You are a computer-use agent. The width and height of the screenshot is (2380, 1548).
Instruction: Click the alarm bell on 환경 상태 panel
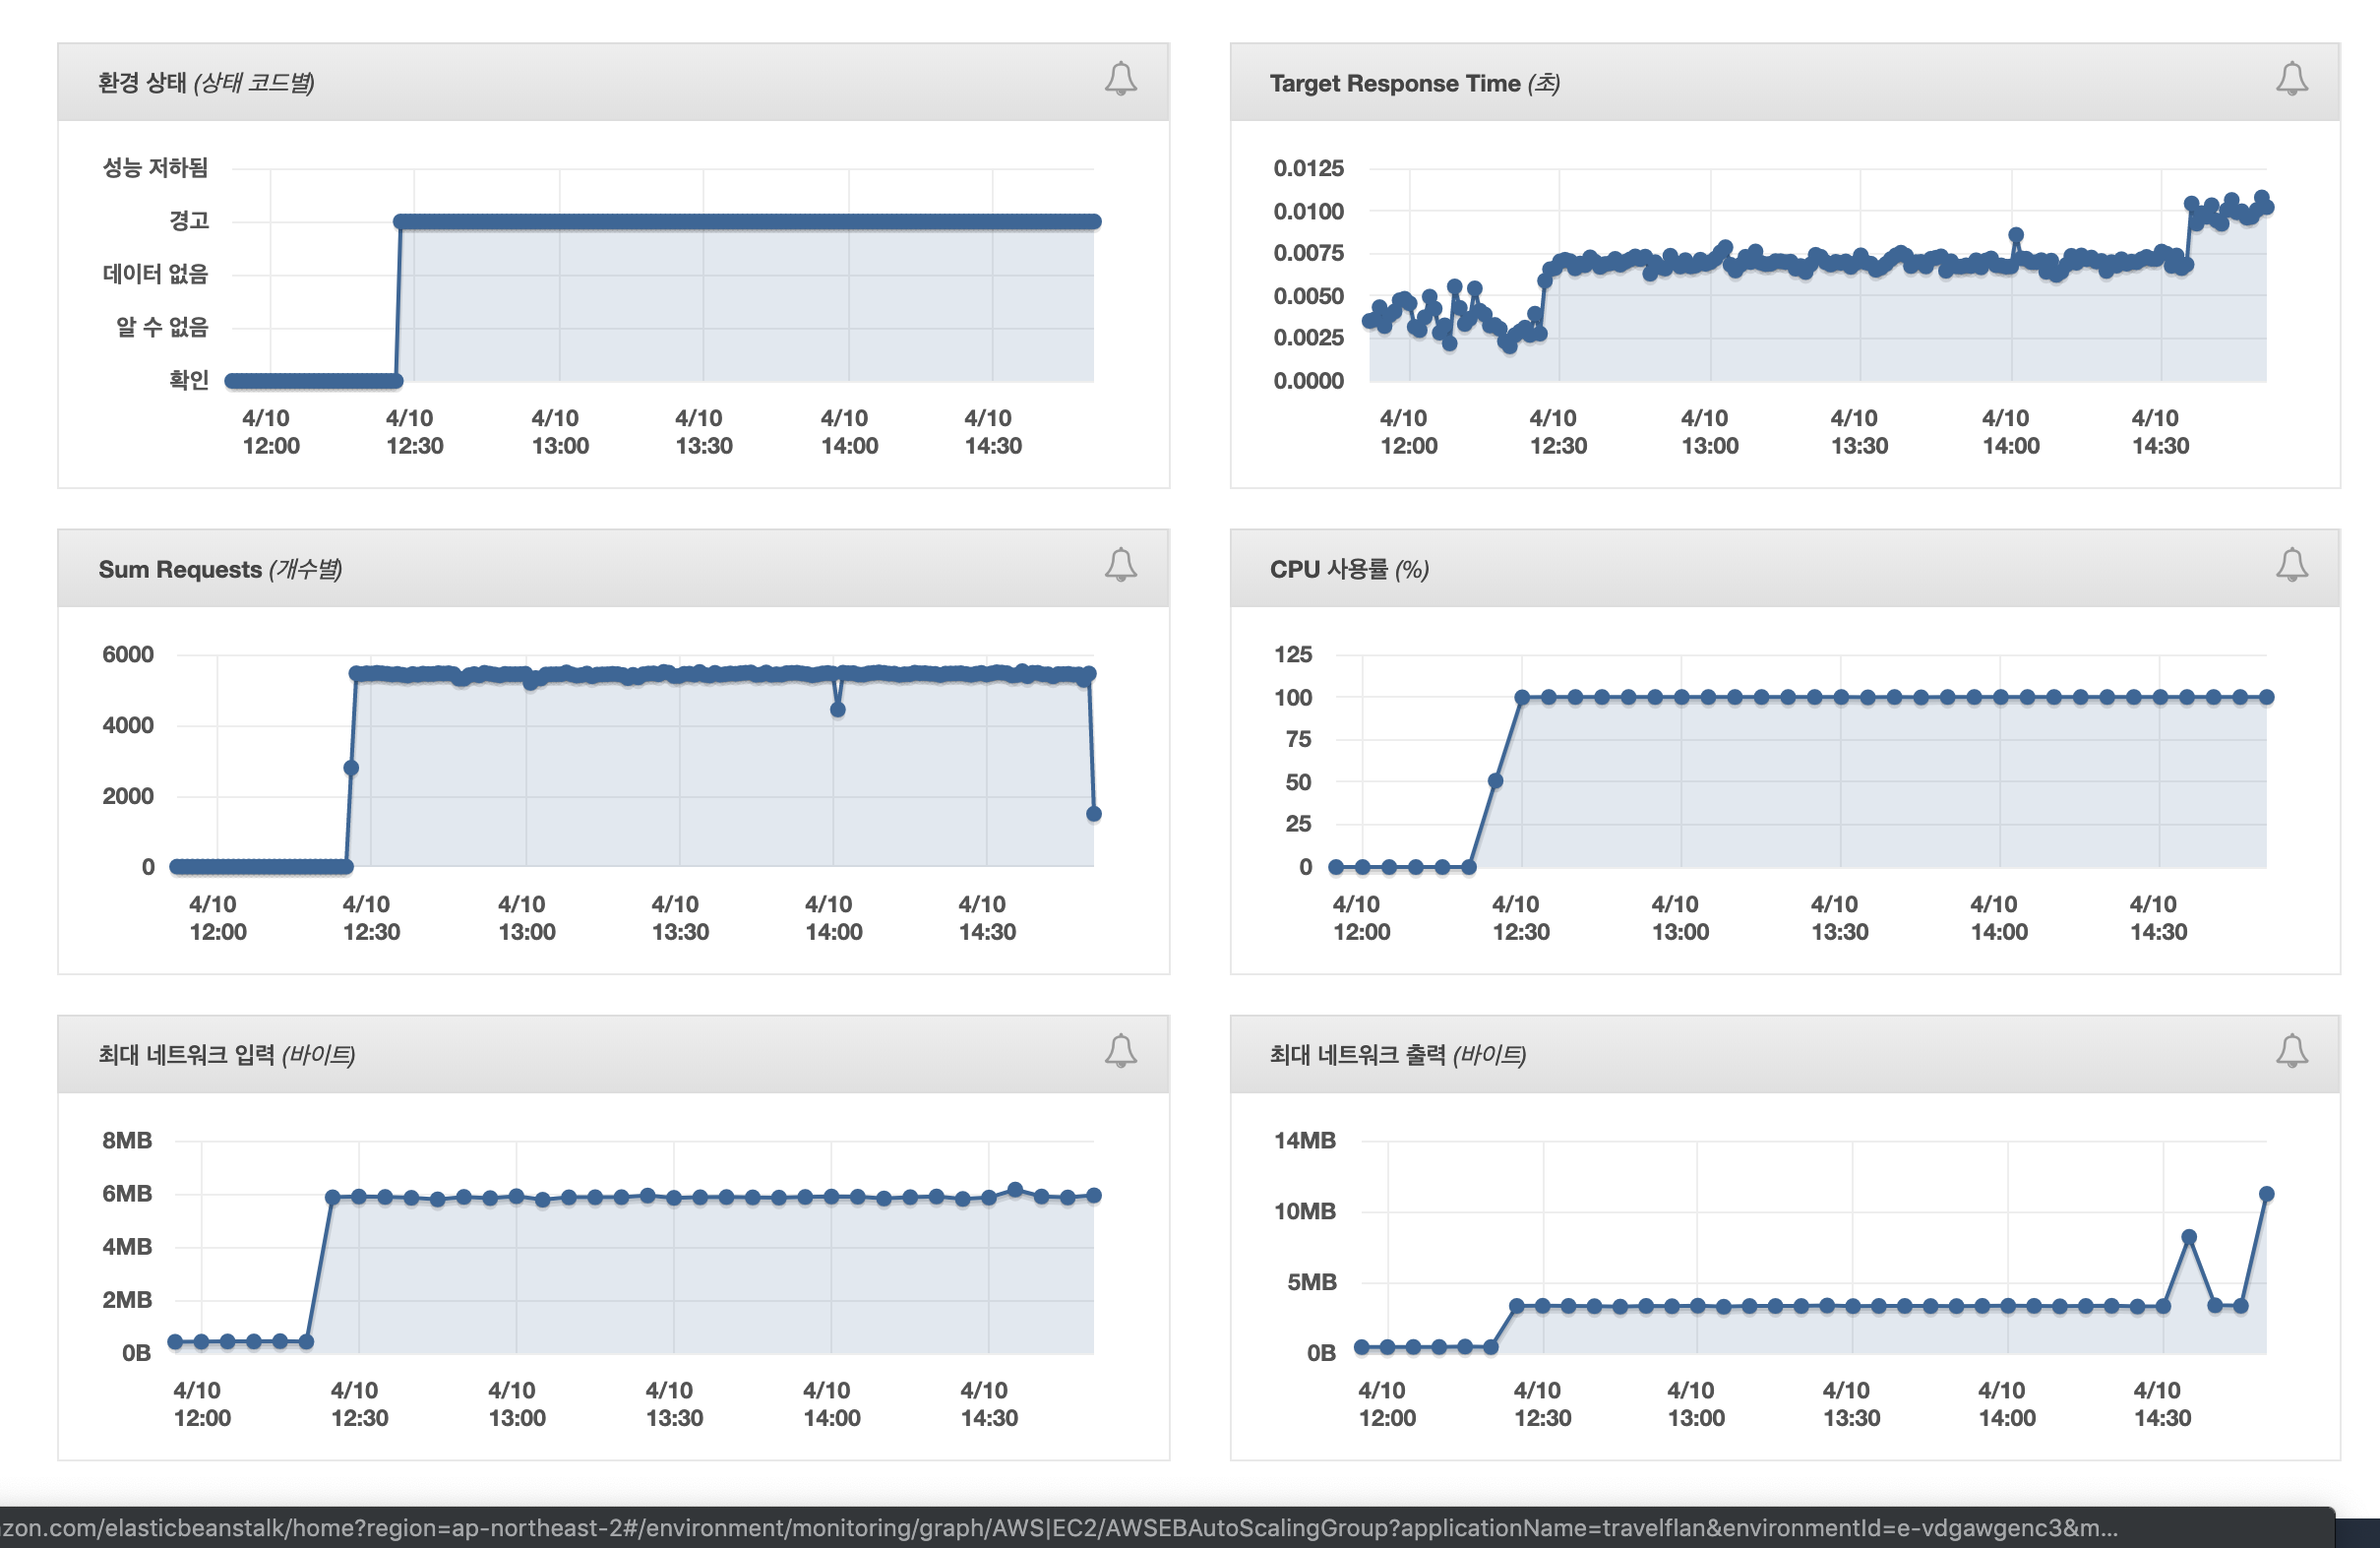[x=1120, y=79]
